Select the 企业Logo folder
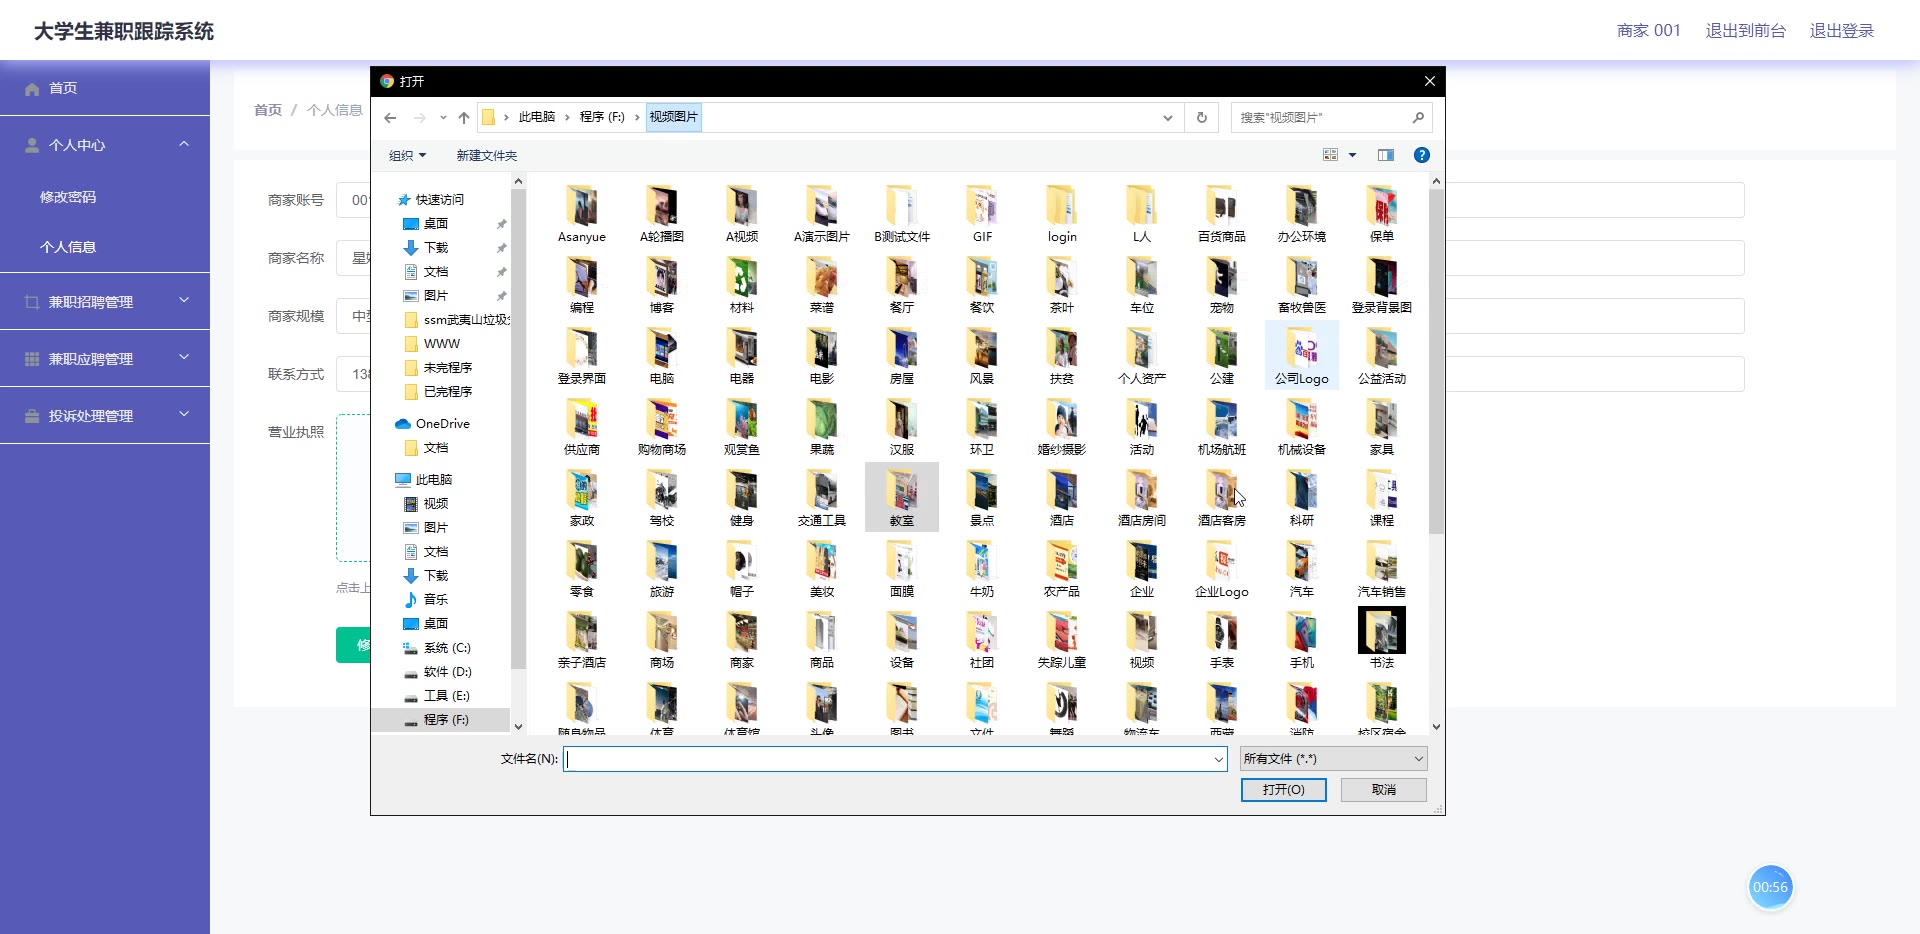The height and width of the screenshot is (934, 1920). coord(1222,569)
